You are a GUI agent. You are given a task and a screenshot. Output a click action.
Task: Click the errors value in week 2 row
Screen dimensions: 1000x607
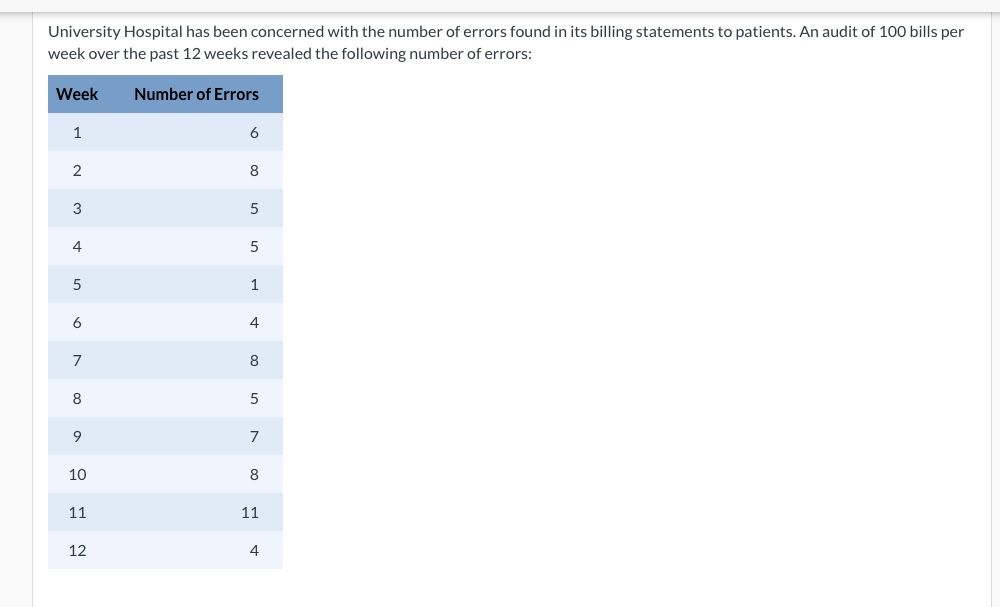254,170
